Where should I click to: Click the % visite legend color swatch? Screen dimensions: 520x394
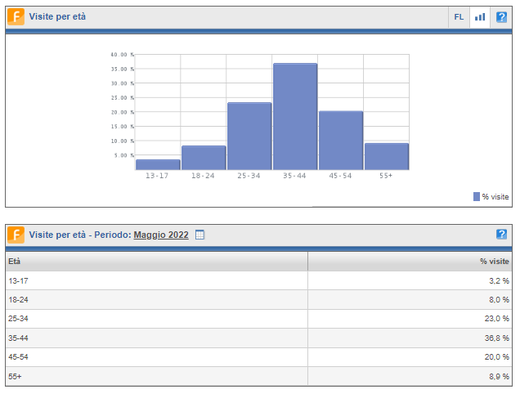[x=476, y=197]
